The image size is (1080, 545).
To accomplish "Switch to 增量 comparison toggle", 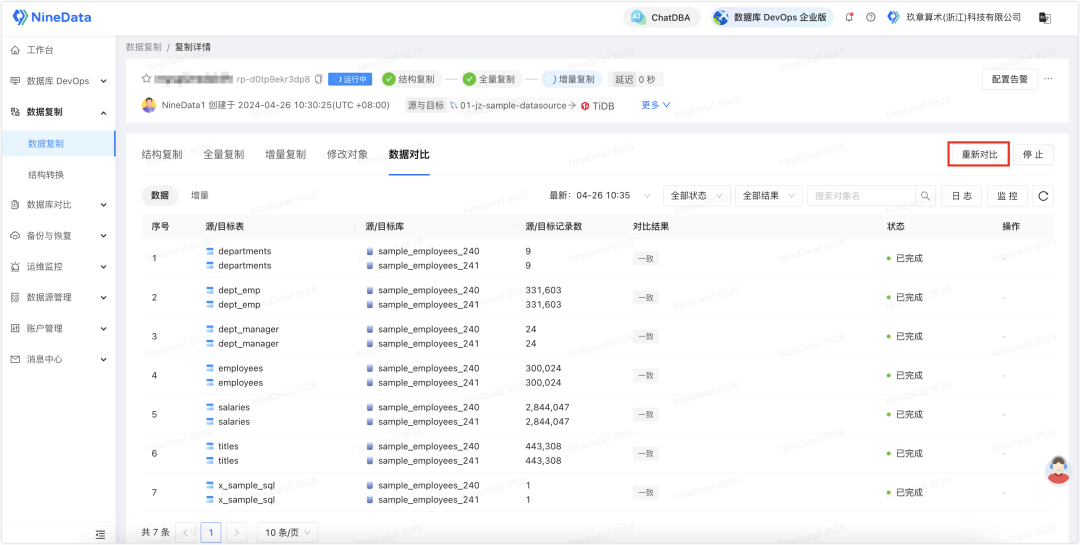I will [200, 196].
